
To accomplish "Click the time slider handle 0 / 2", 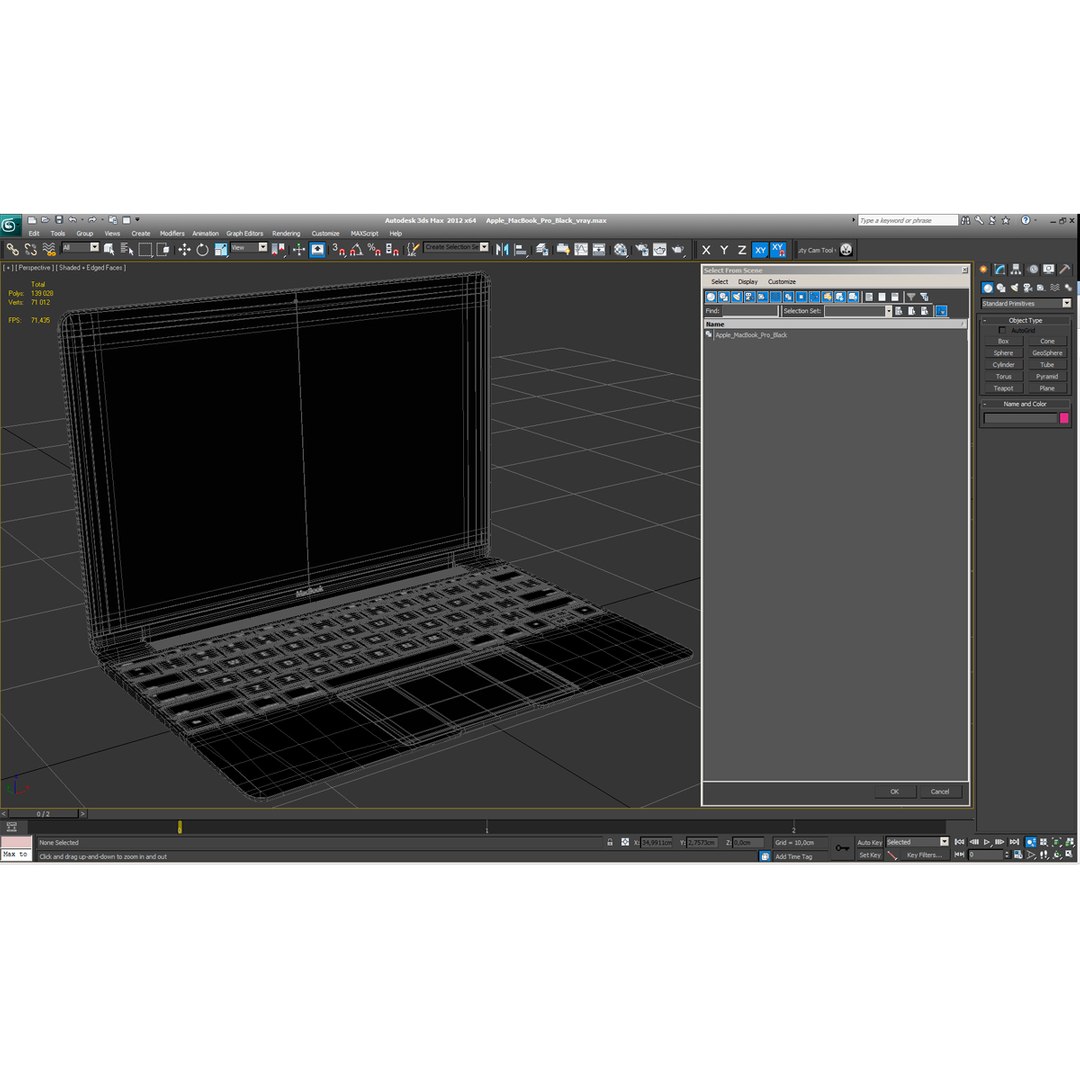I will coord(43,814).
